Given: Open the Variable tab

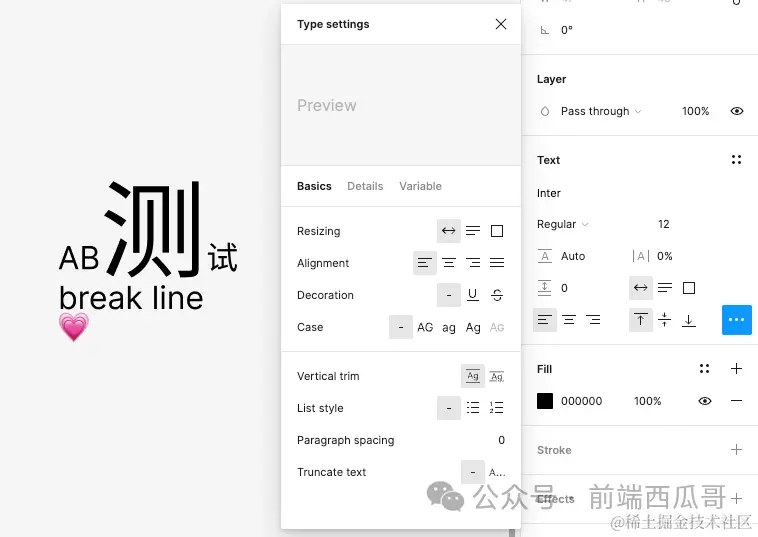Looking at the screenshot, I should (421, 186).
